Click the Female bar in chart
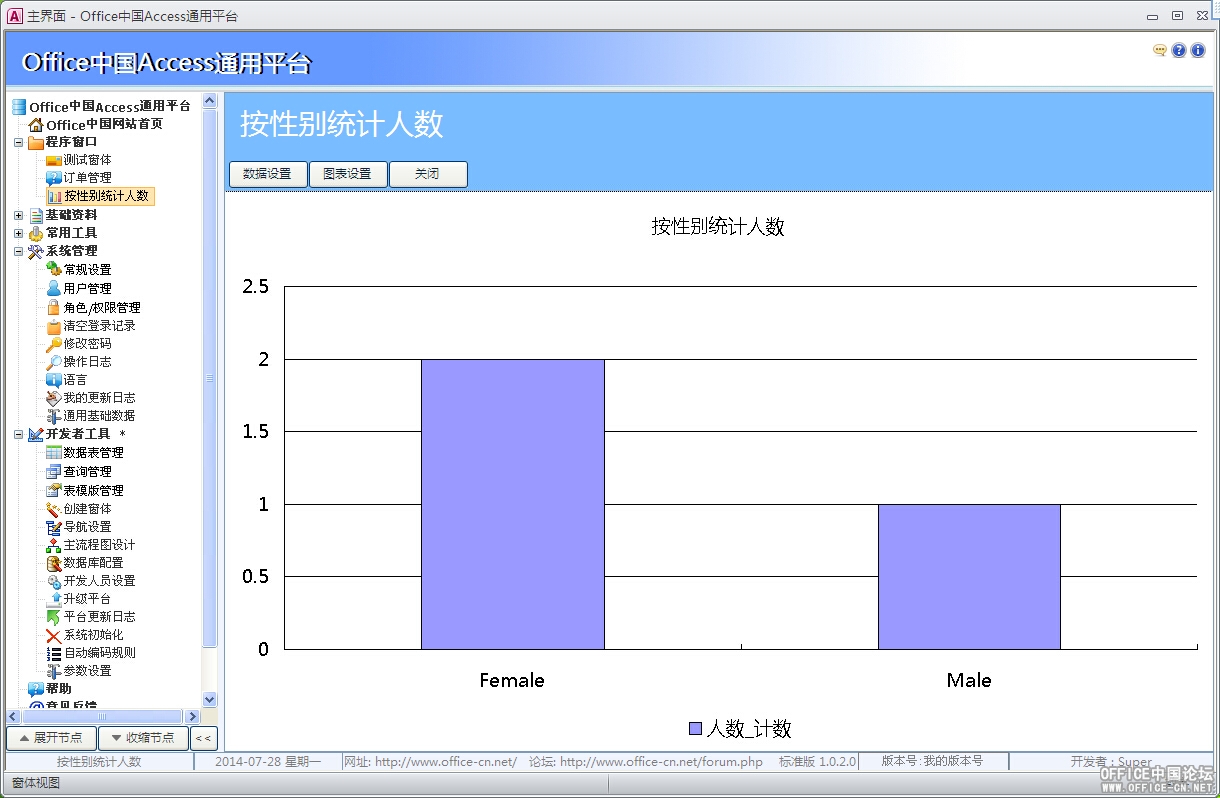Viewport: 1220px width, 798px height. click(512, 504)
